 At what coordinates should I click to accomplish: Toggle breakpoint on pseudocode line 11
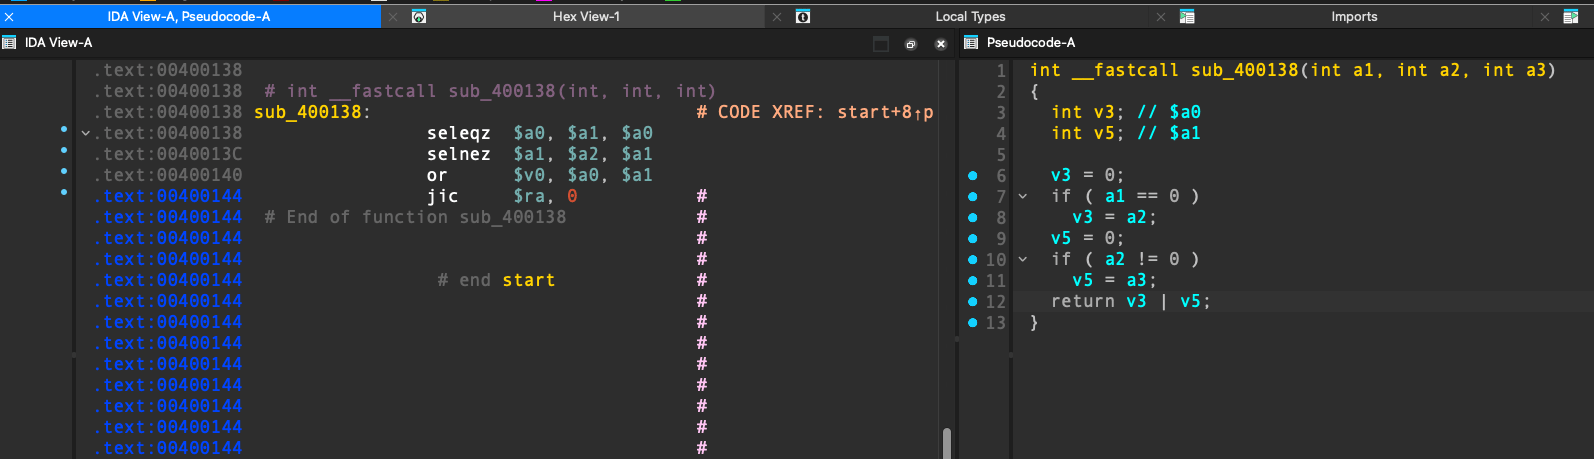click(x=973, y=281)
